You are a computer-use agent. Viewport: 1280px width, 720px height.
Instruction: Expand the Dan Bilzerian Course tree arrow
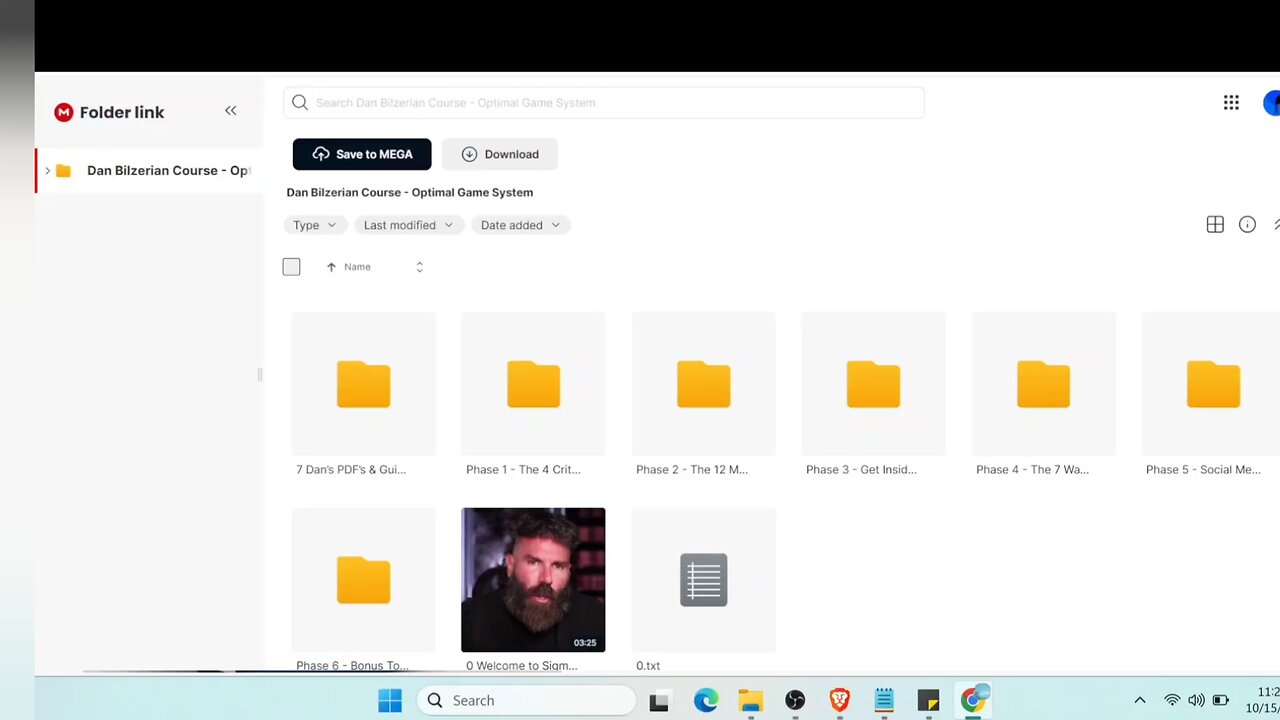pos(47,171)
